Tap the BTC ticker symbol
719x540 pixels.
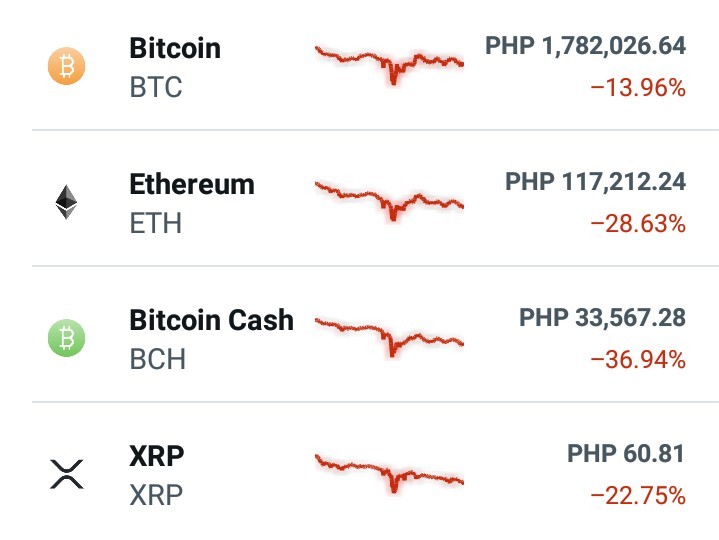156,87
